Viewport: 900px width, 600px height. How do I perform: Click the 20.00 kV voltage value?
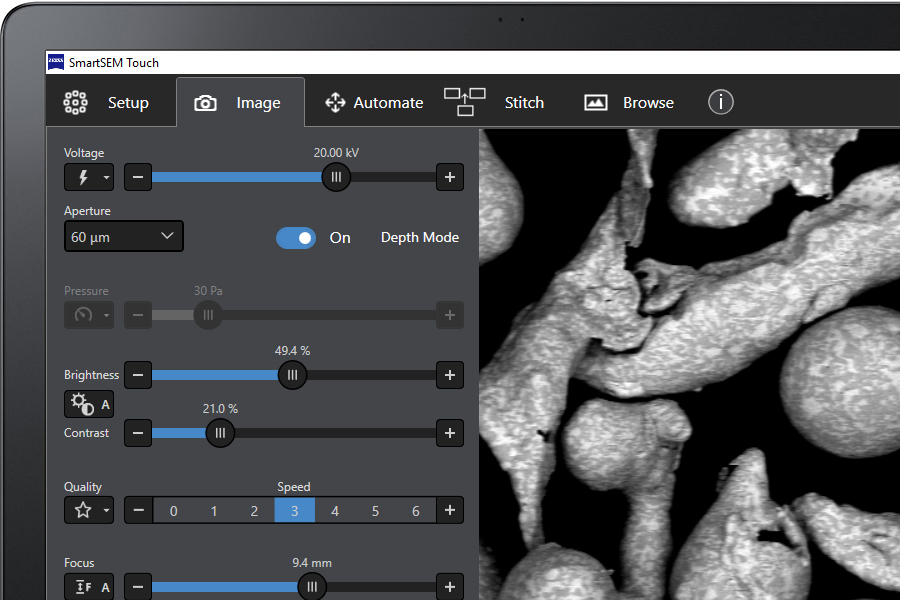point(336,153)
